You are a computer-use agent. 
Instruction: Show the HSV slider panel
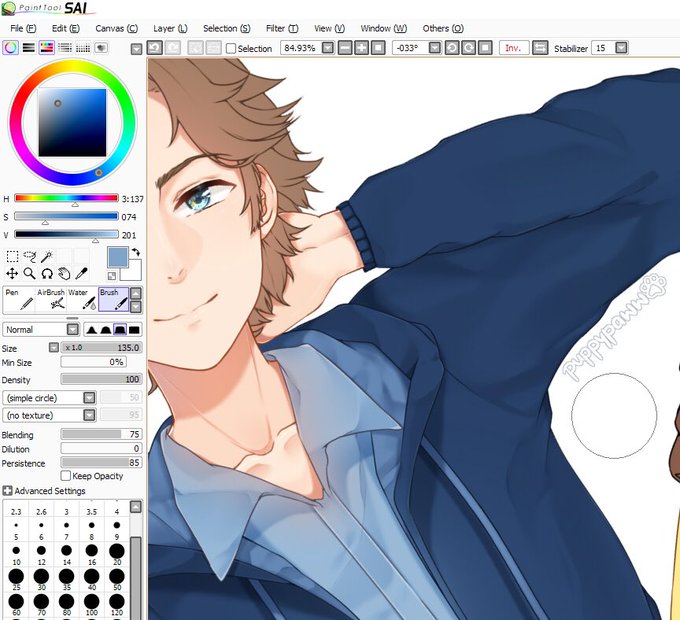47,48
